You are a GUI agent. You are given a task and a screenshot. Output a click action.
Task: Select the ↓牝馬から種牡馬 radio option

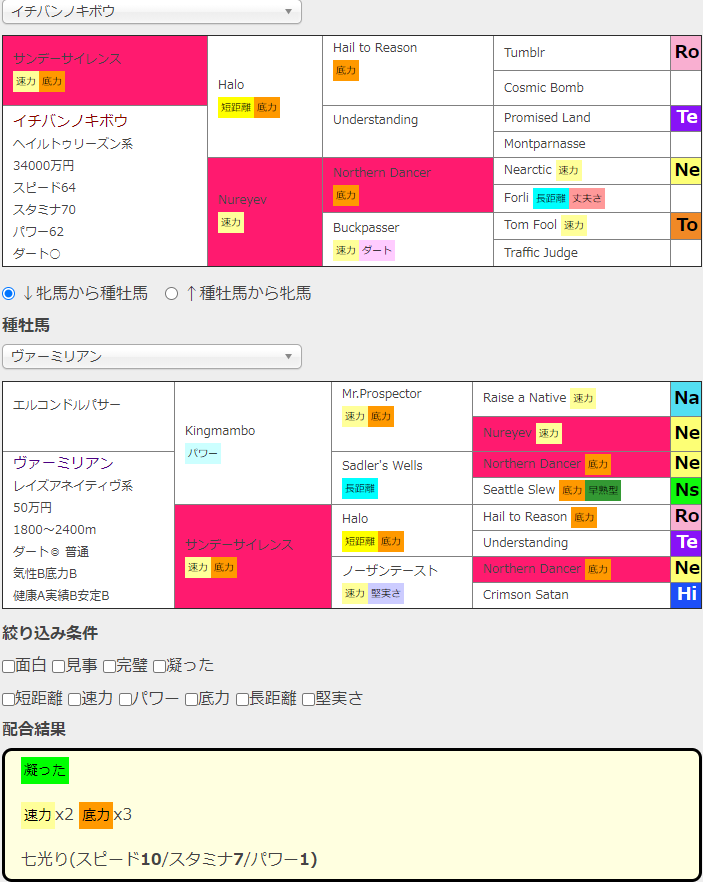point(10,293)
